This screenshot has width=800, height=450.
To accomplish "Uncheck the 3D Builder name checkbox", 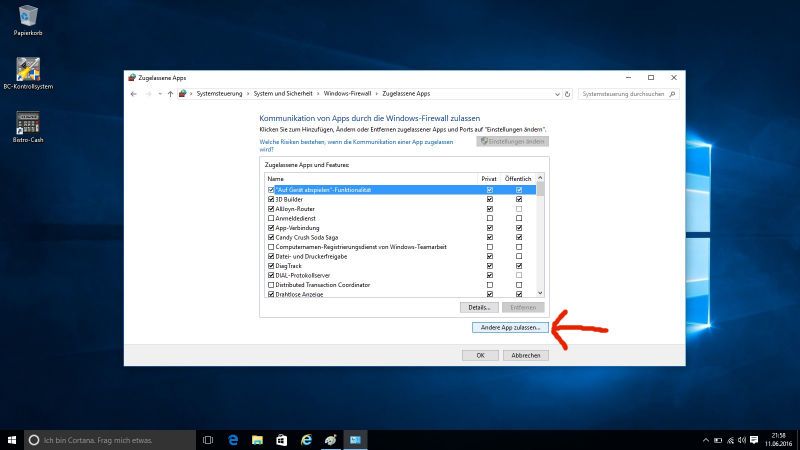I will point(271,199).
